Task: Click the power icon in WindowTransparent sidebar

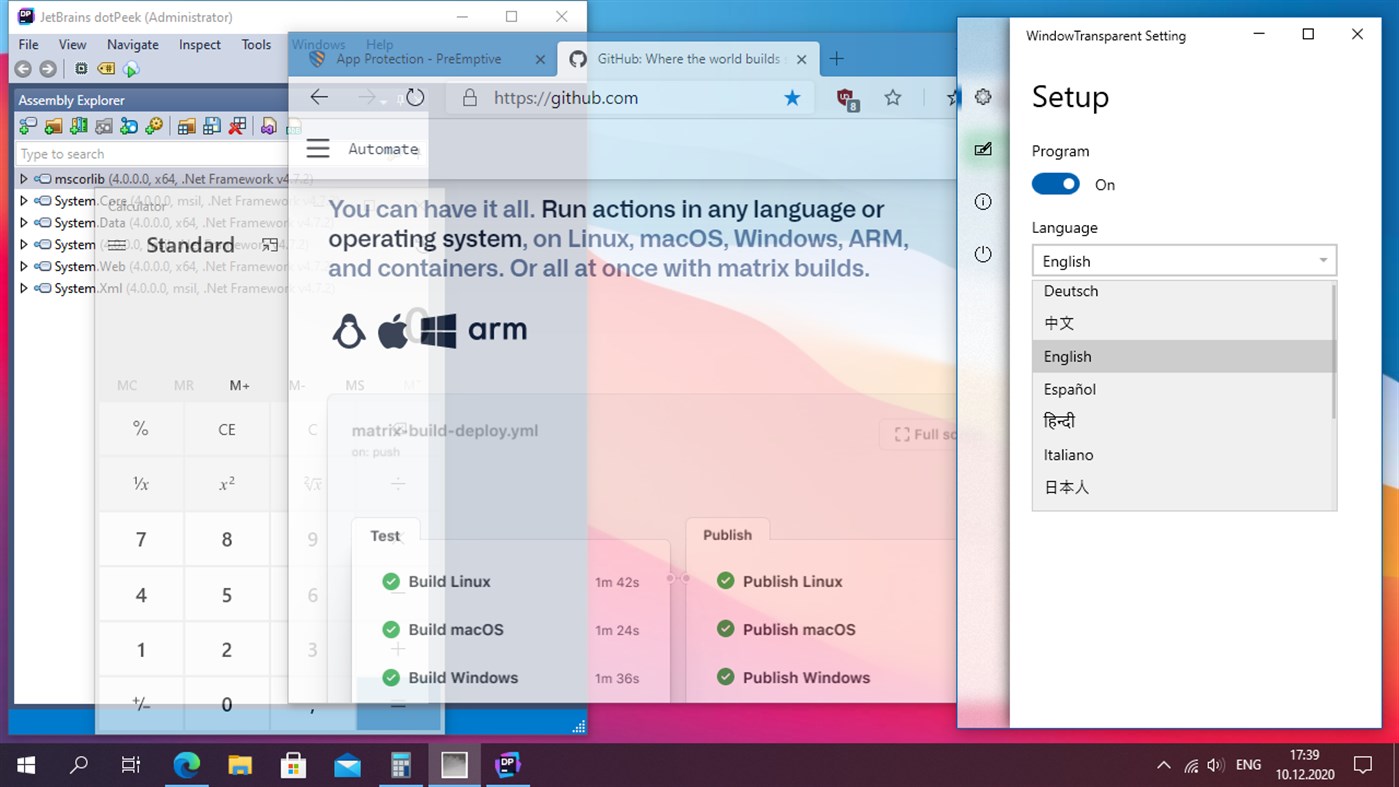Action: click(983, 253)
